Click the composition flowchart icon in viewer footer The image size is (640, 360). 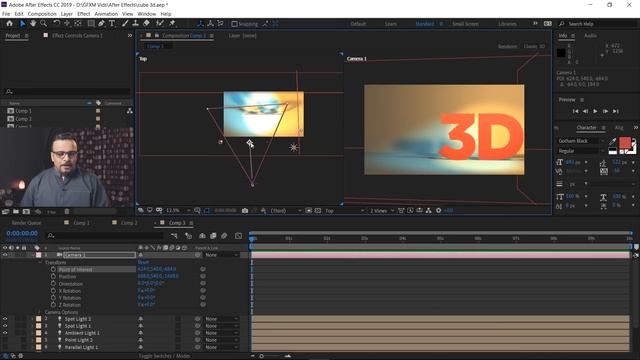(x=429, y=211)
